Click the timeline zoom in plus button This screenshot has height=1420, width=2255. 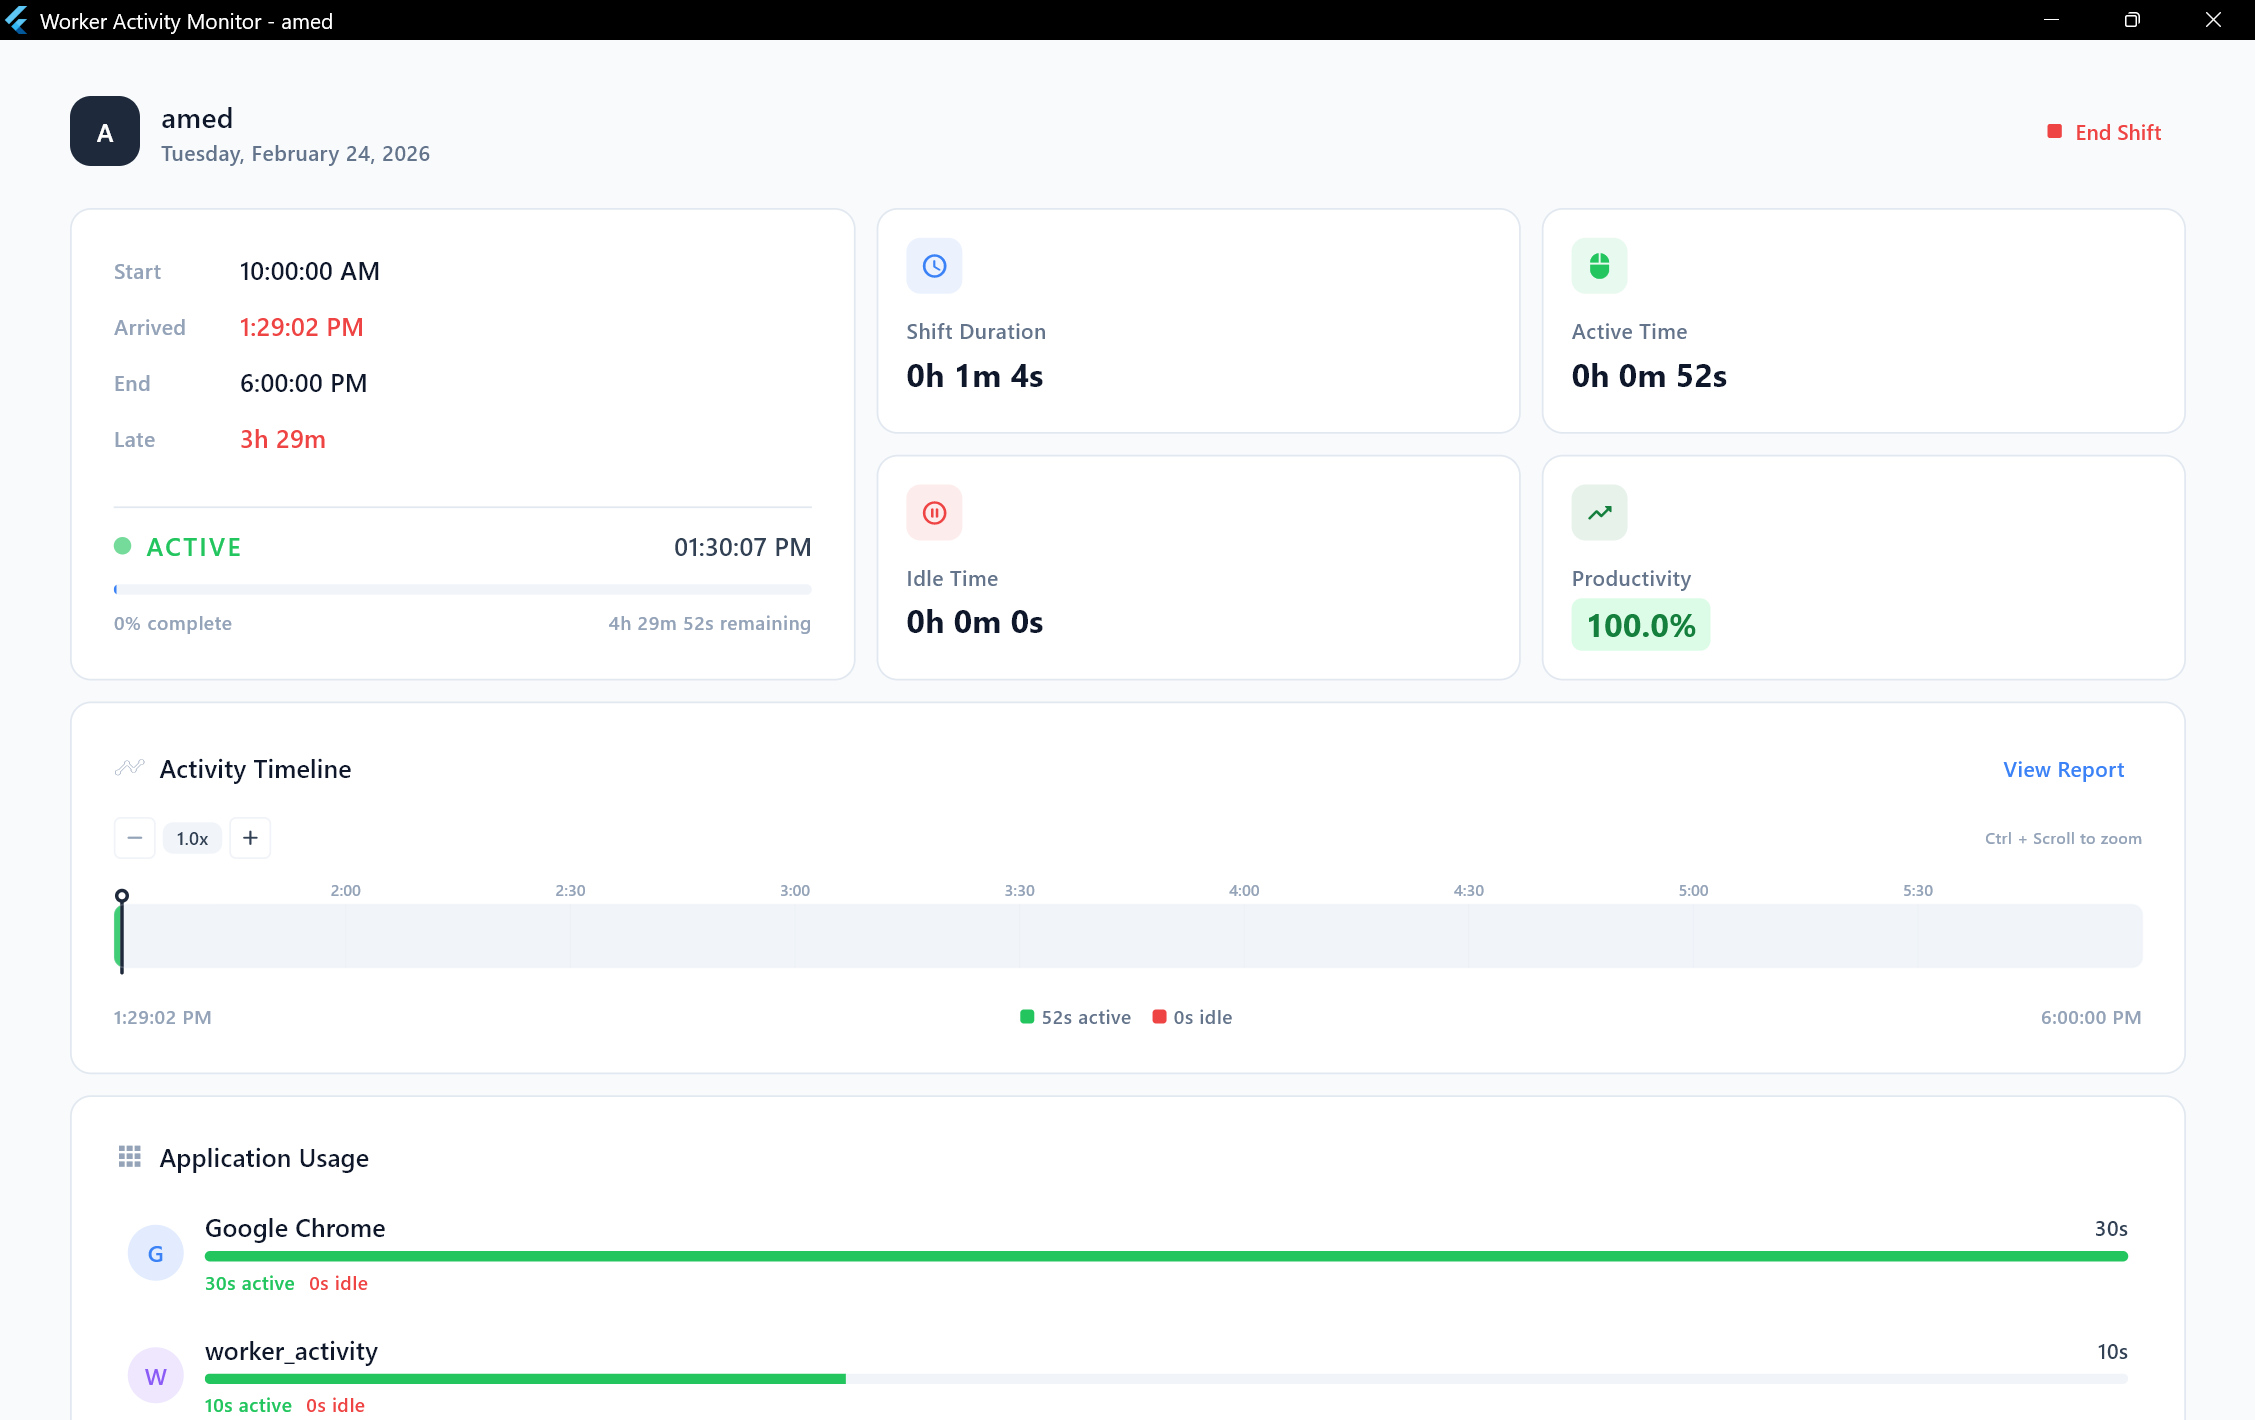pyautogui.click(x=250, y=838)
